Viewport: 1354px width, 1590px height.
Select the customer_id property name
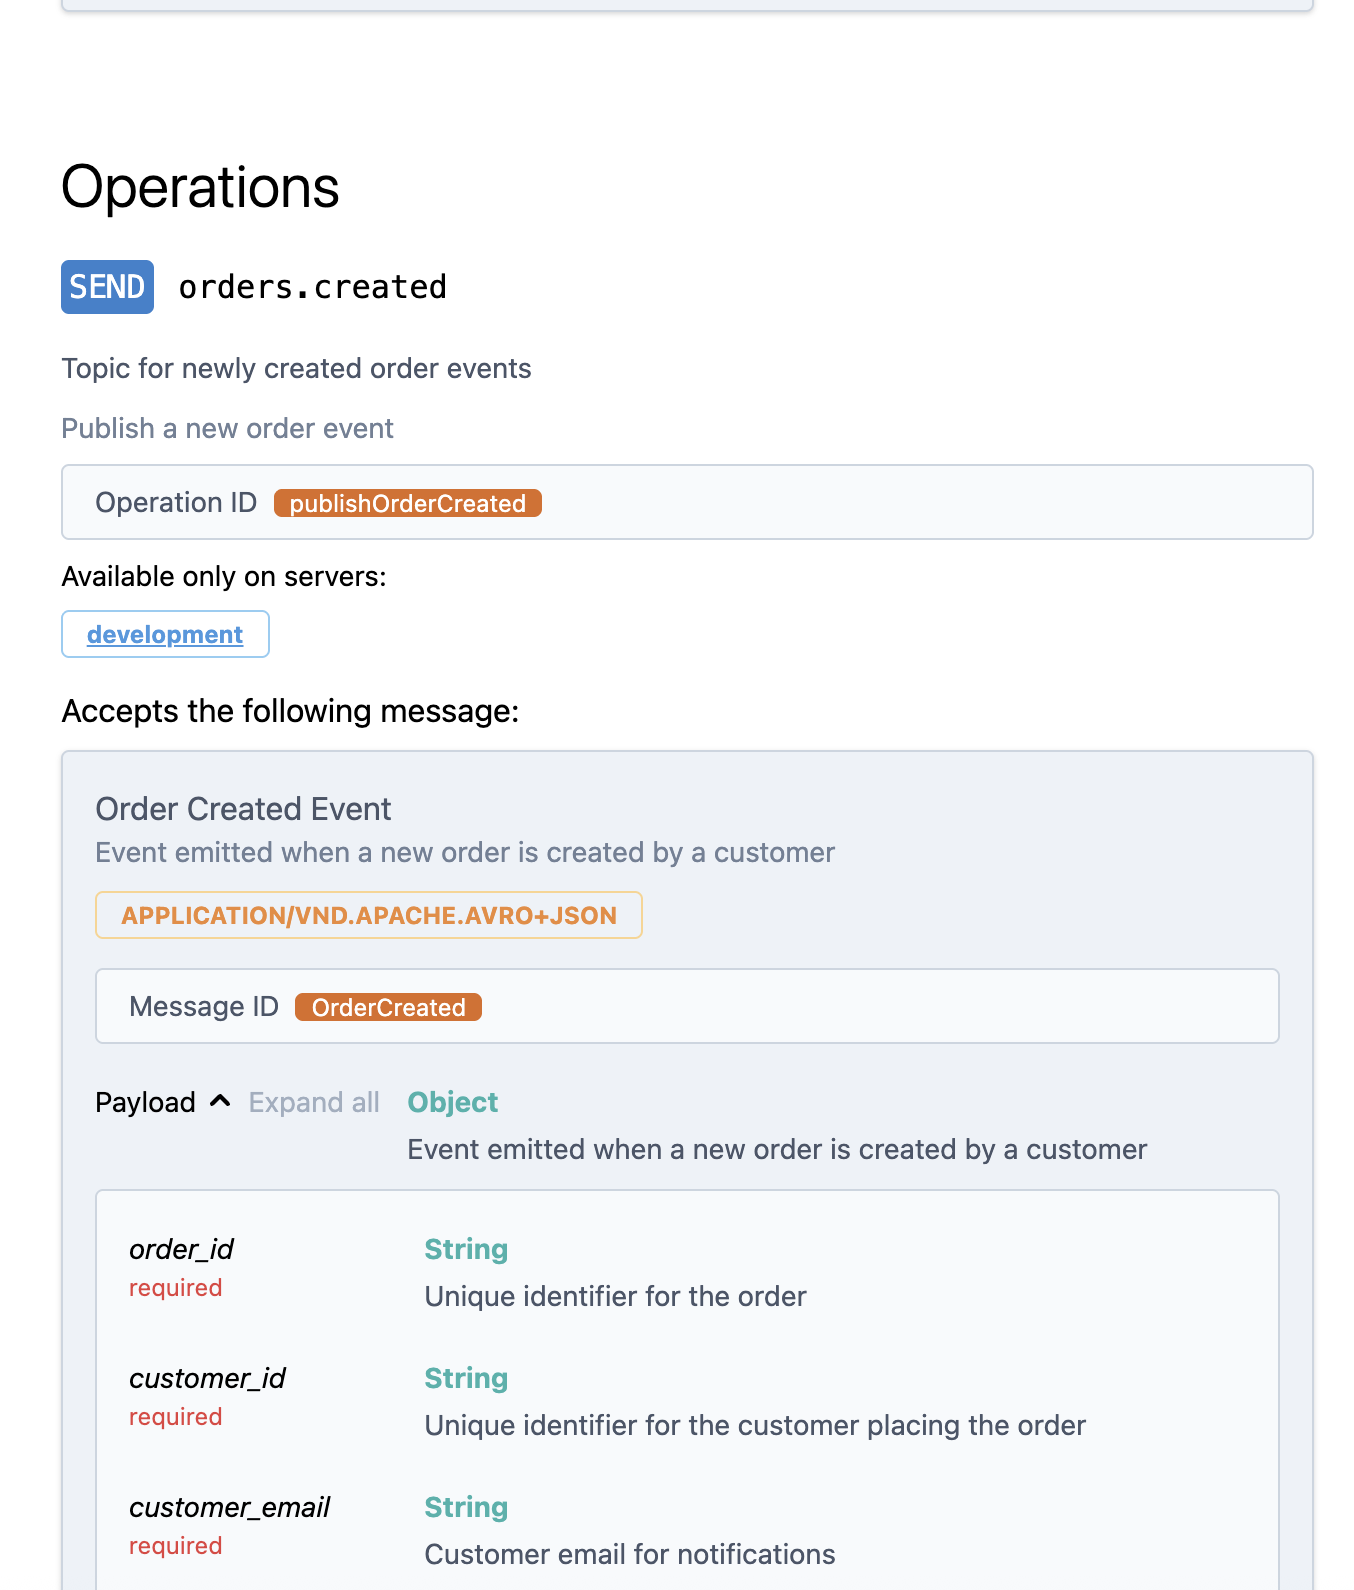[x=207, y=1378]
